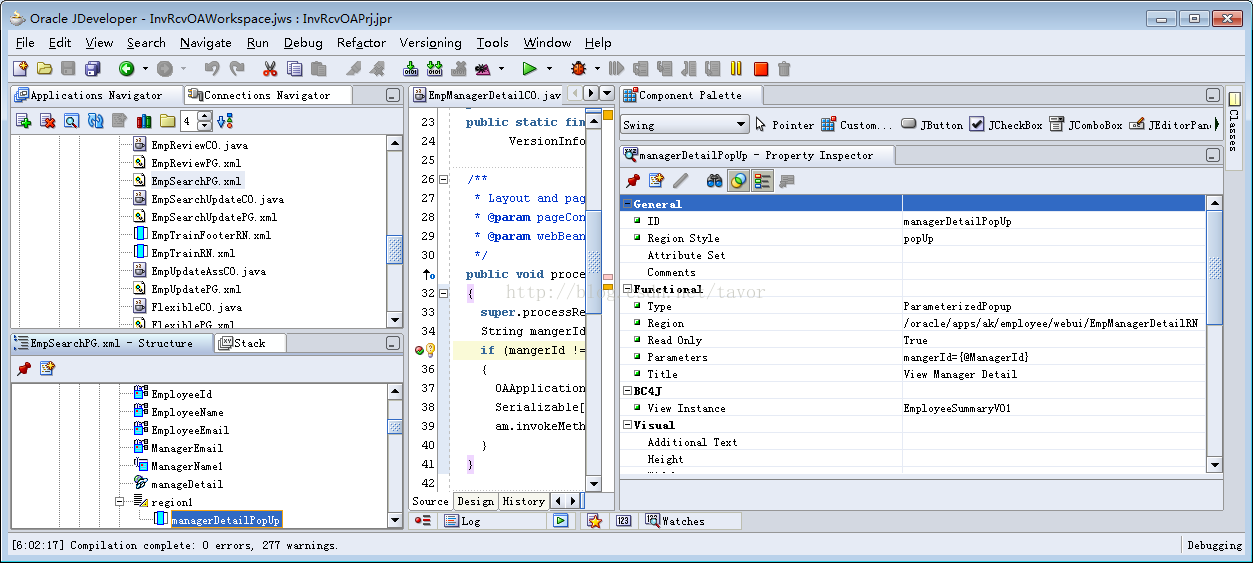This screenshot has width=1253, height=563.
Task: Collapse the Functional property section
Action: (x=627, y=289)
